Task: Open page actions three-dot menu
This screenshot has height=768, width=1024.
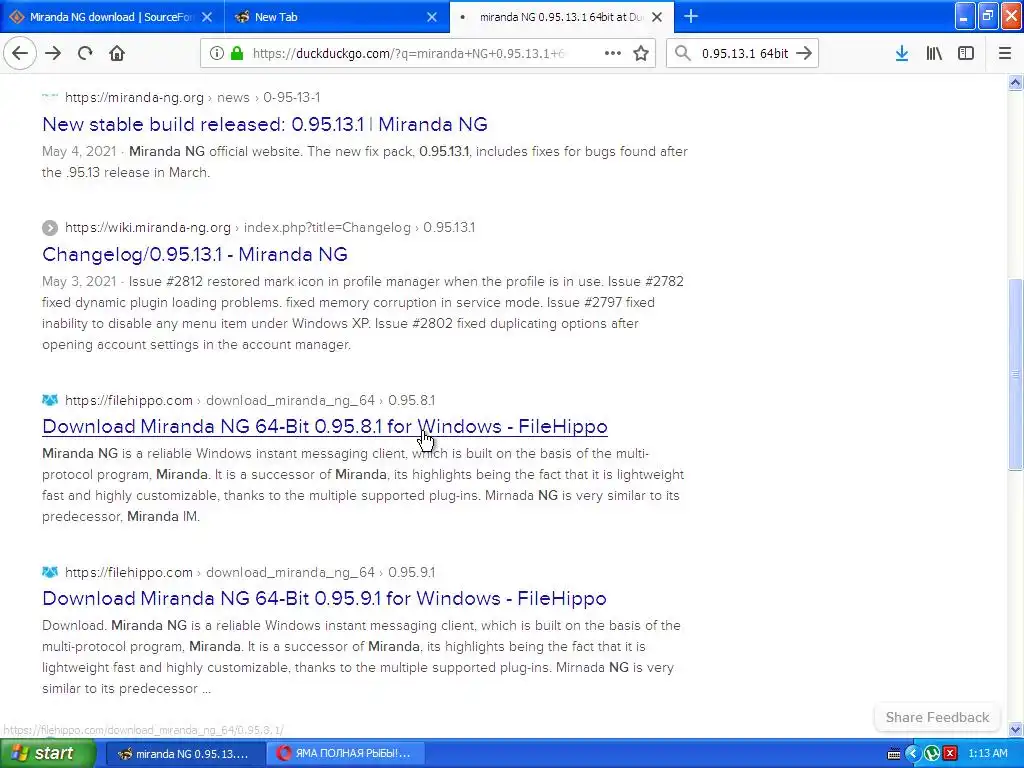Action: tap(613, 54)
